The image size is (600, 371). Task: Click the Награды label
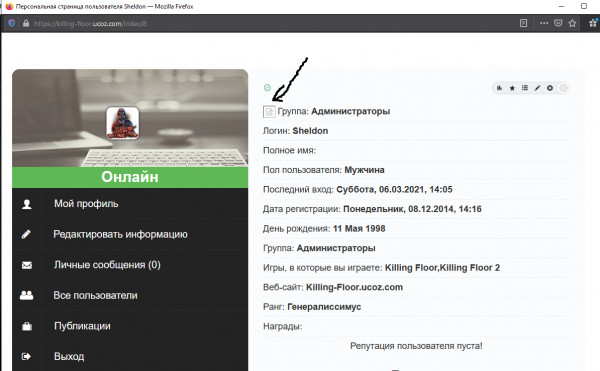click(x=282, y=326)
